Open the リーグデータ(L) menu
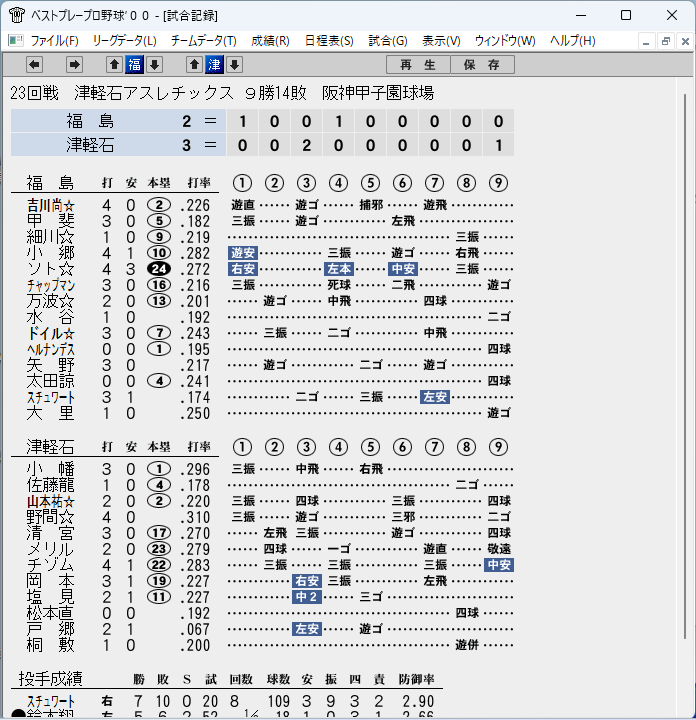The width and height of the screenshot is (696, 720). [124, 41]
